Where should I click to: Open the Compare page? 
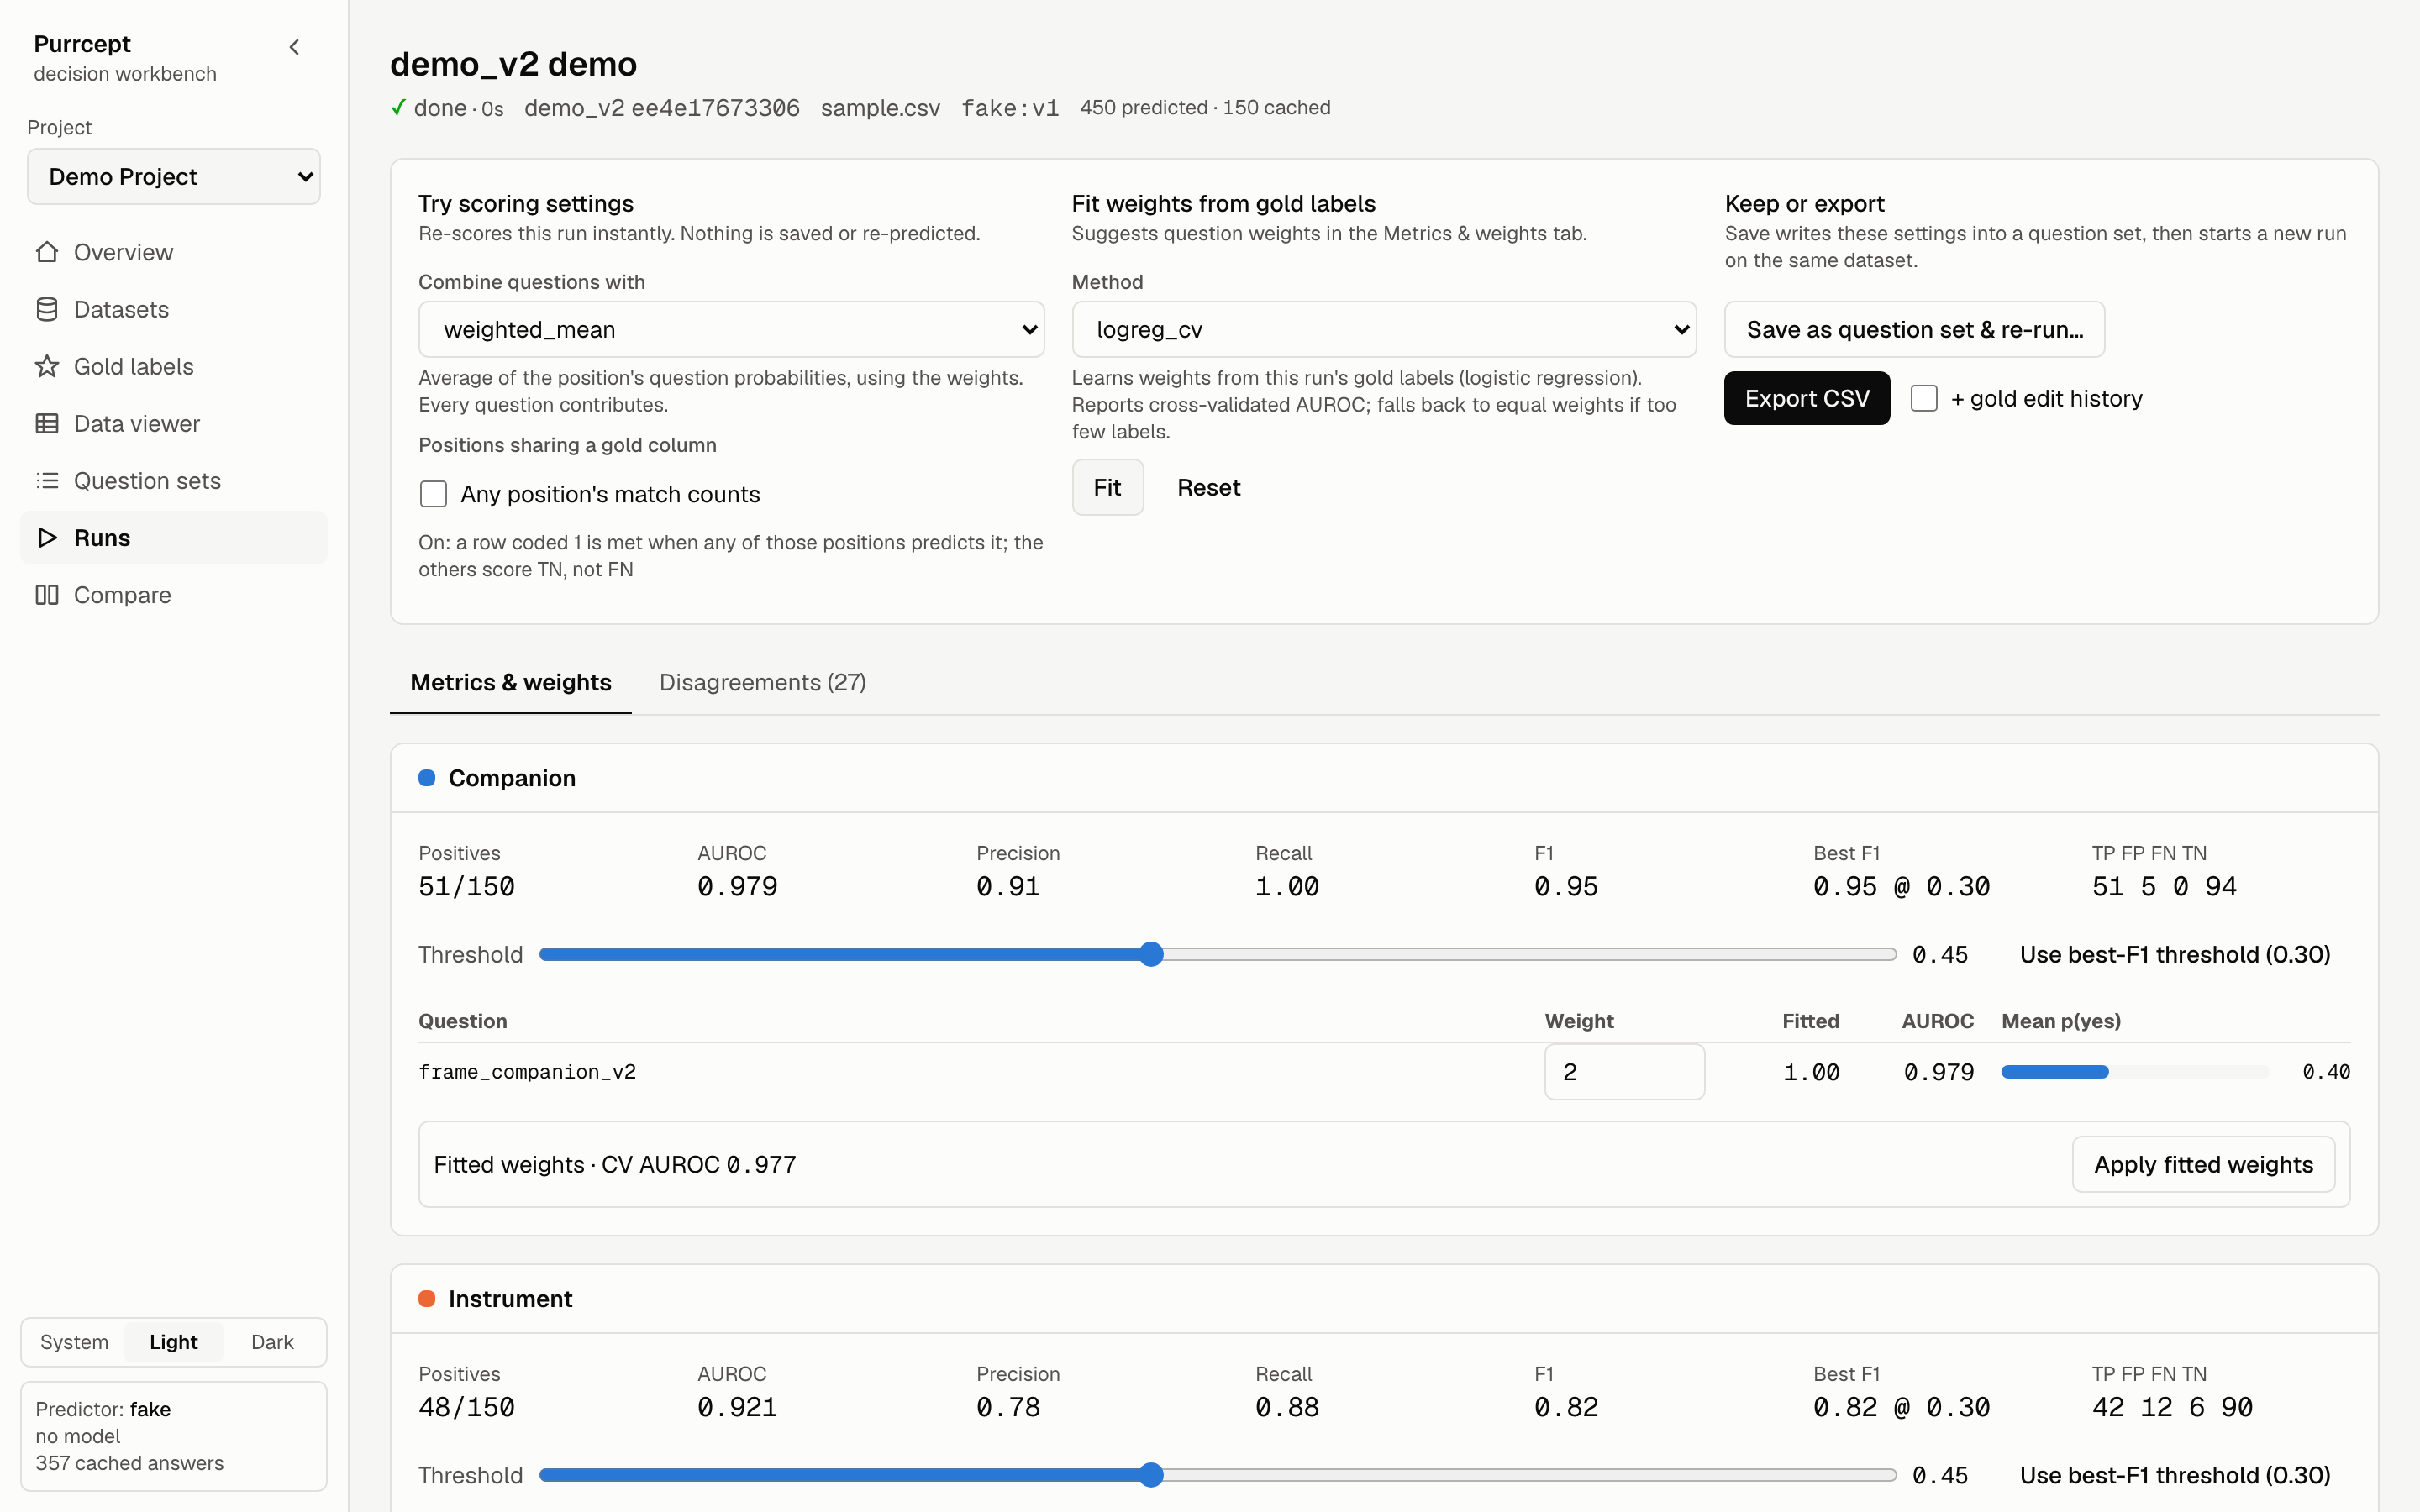174,594
